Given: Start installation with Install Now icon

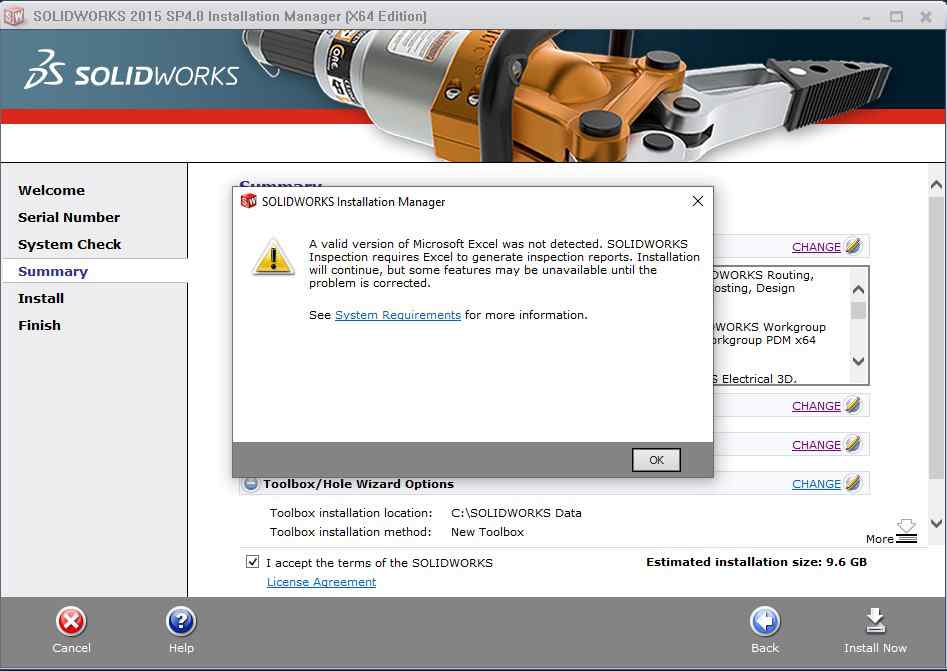Looking at the screenshot, I should pos(875,622).
